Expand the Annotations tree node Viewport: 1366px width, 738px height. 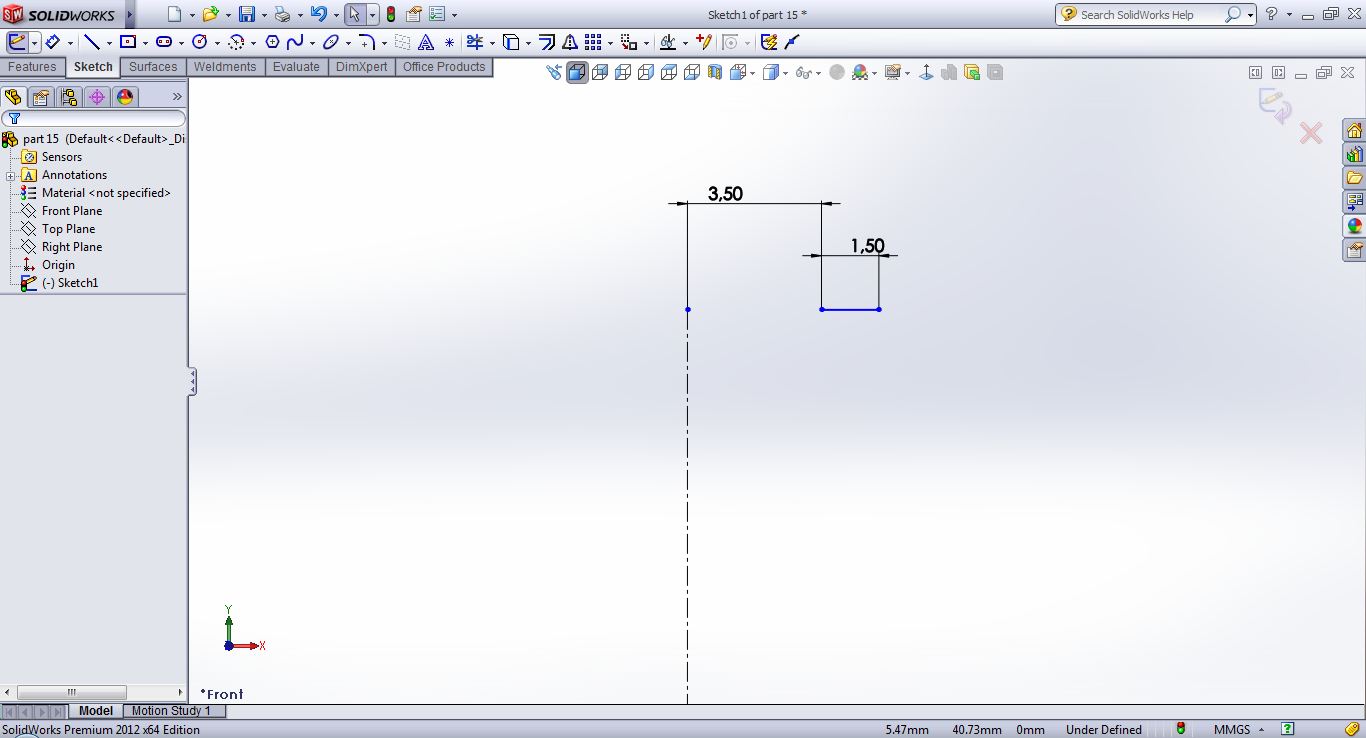pos(10,176)
